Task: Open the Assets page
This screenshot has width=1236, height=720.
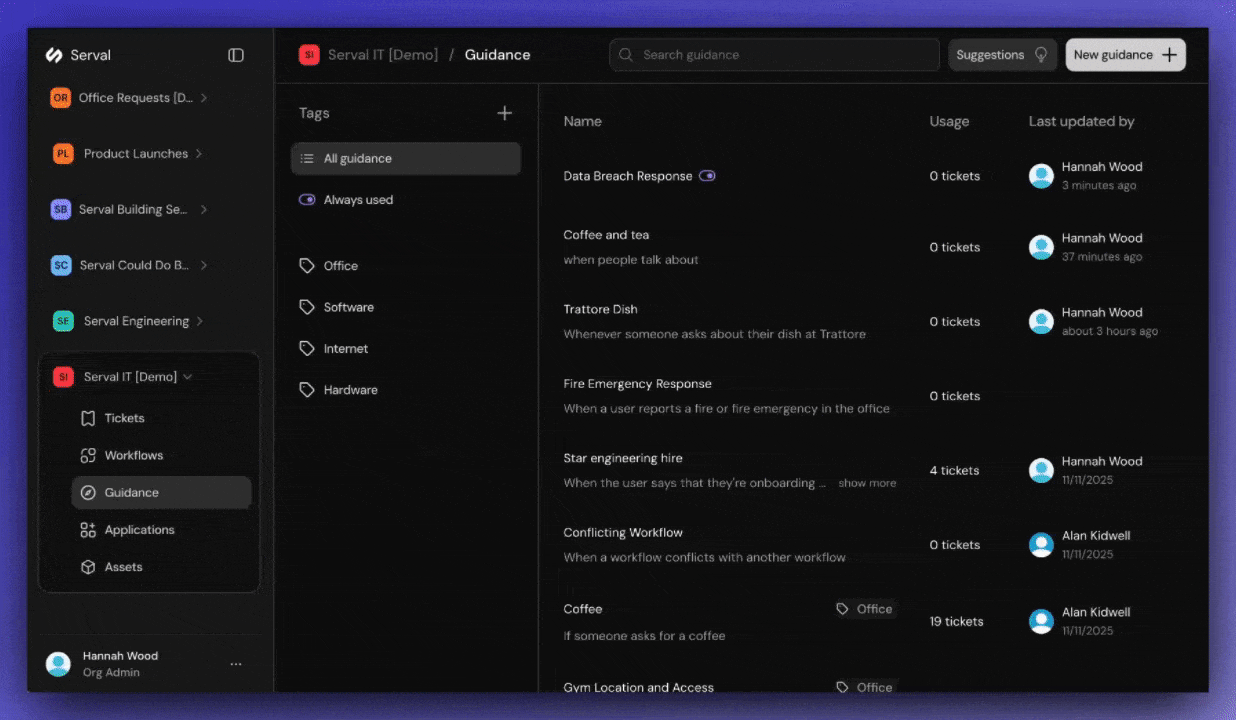Action: [161, 567]
